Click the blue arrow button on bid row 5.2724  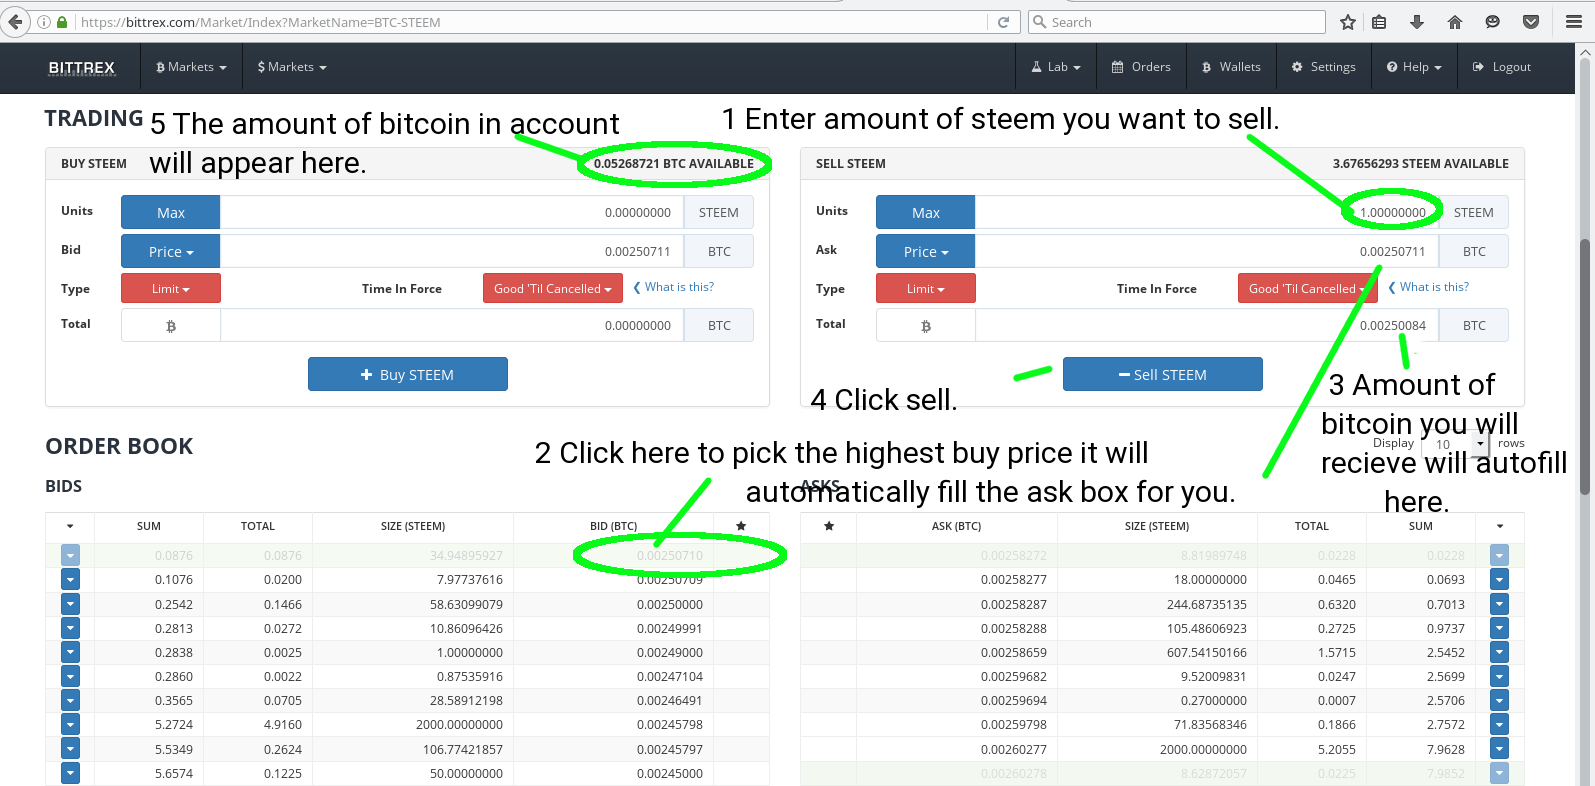[70, 724]
